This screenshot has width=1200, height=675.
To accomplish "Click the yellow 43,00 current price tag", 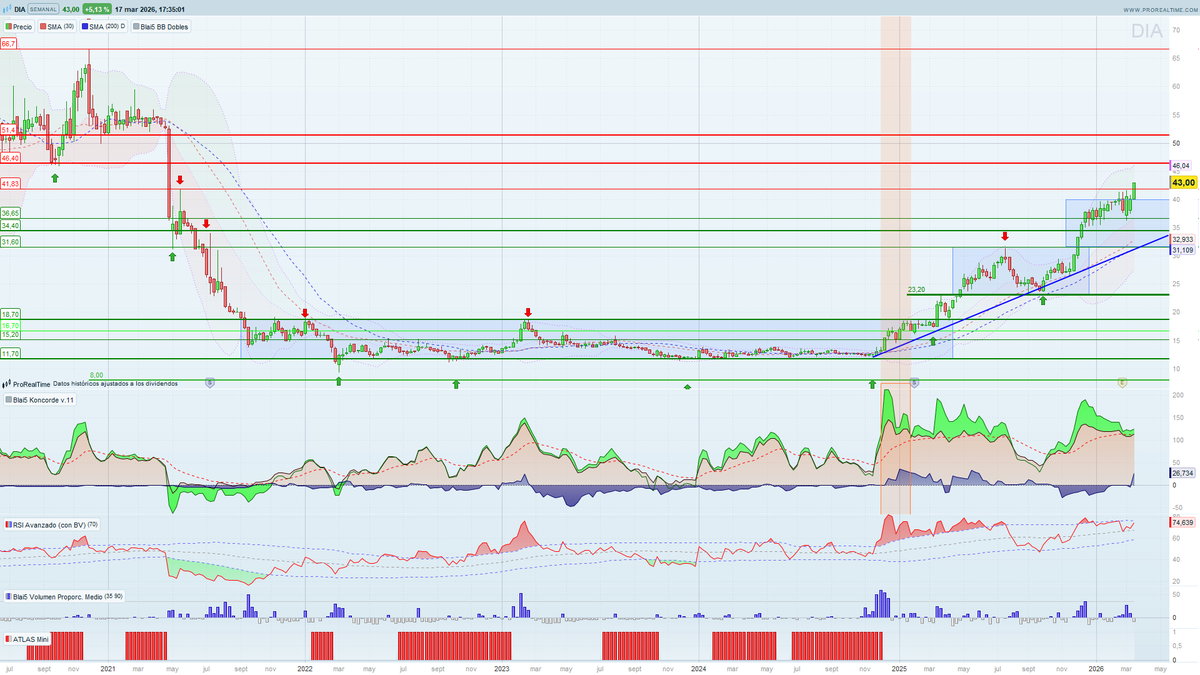I will 1183,183.
